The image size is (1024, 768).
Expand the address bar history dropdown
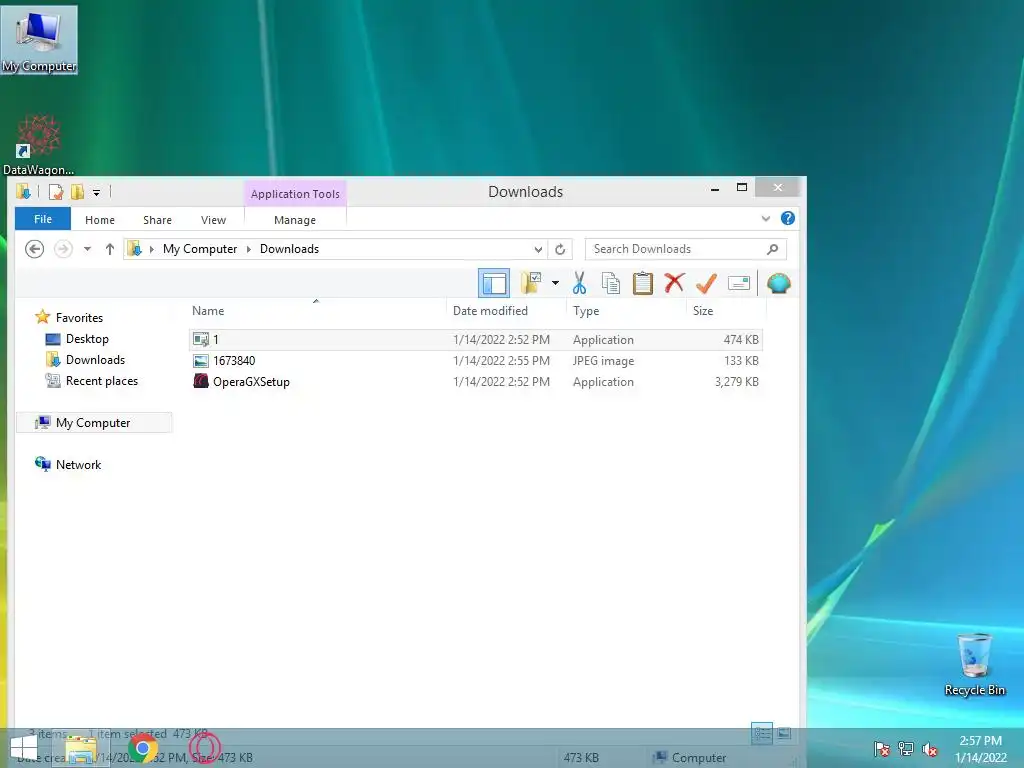coord(537,249)
